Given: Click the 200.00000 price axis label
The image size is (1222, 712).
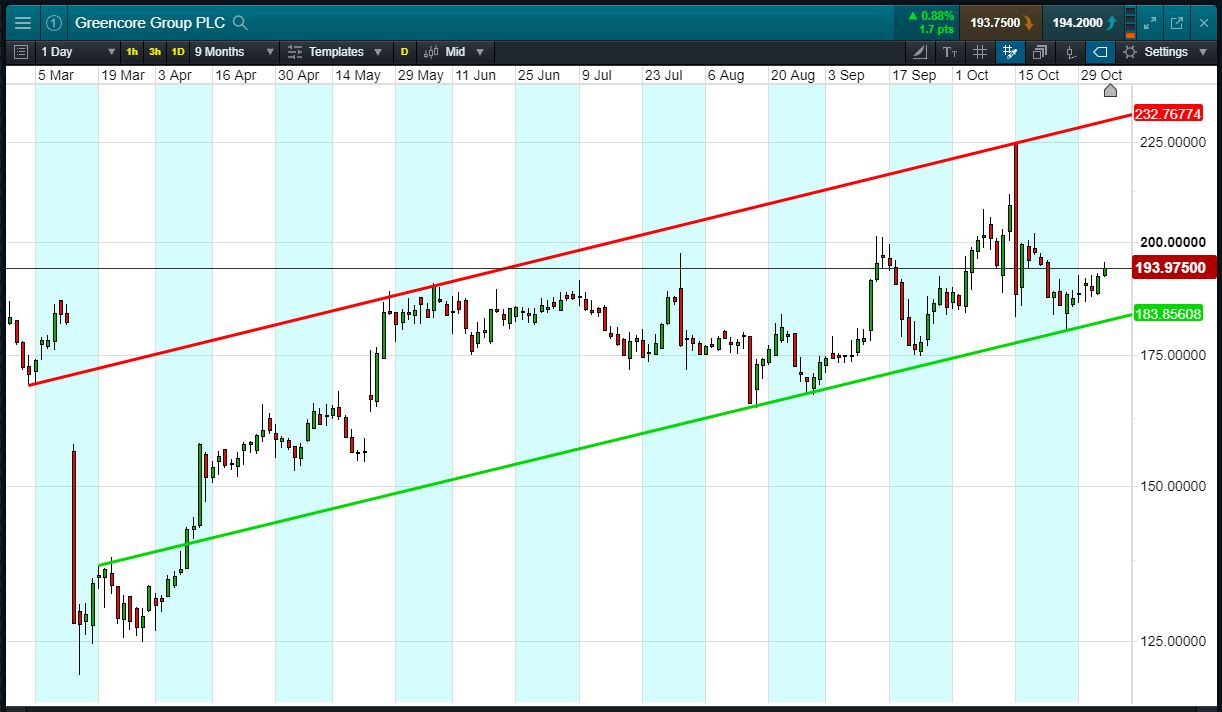Looking at the screenshot, I should 1172,242.
